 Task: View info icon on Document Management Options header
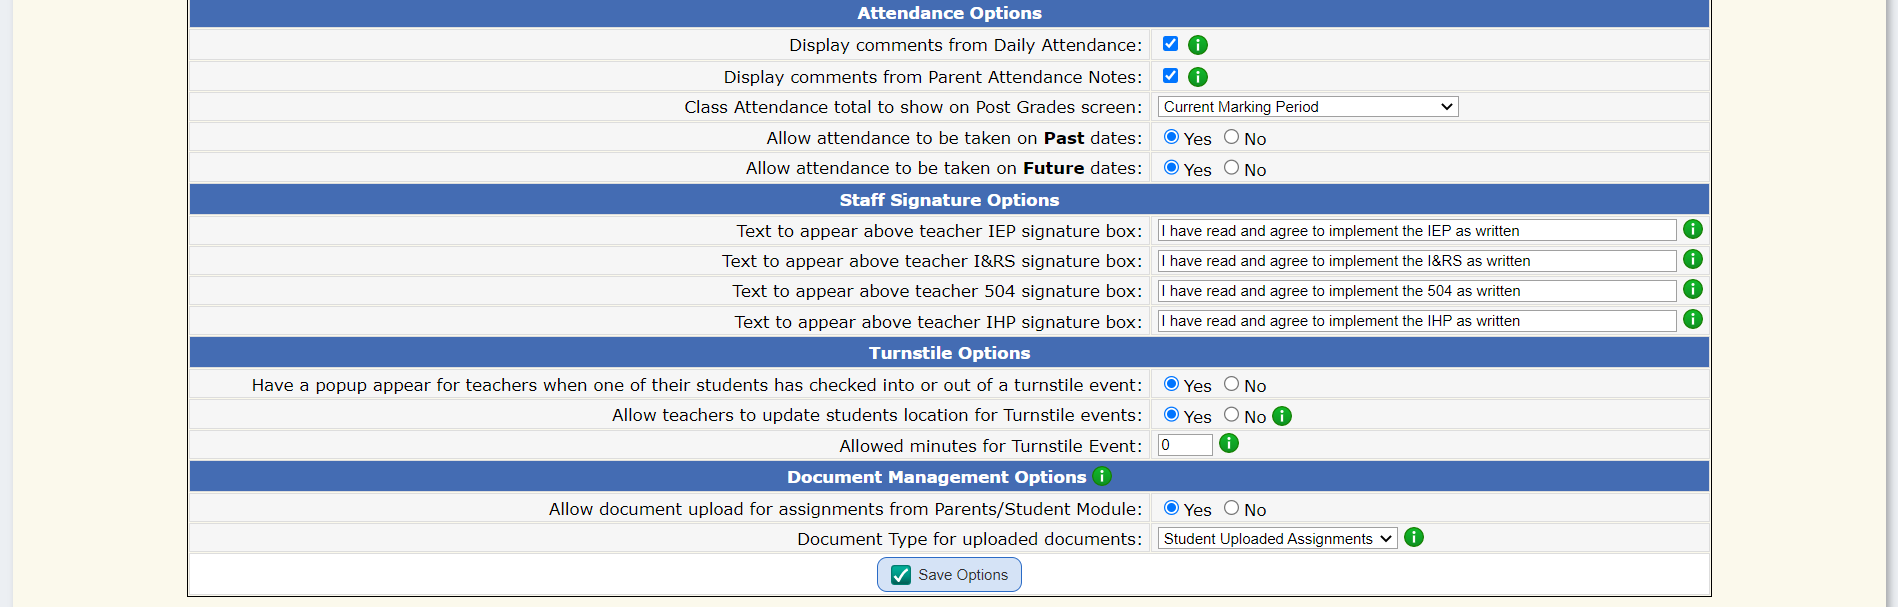(x=1100, y=477)
